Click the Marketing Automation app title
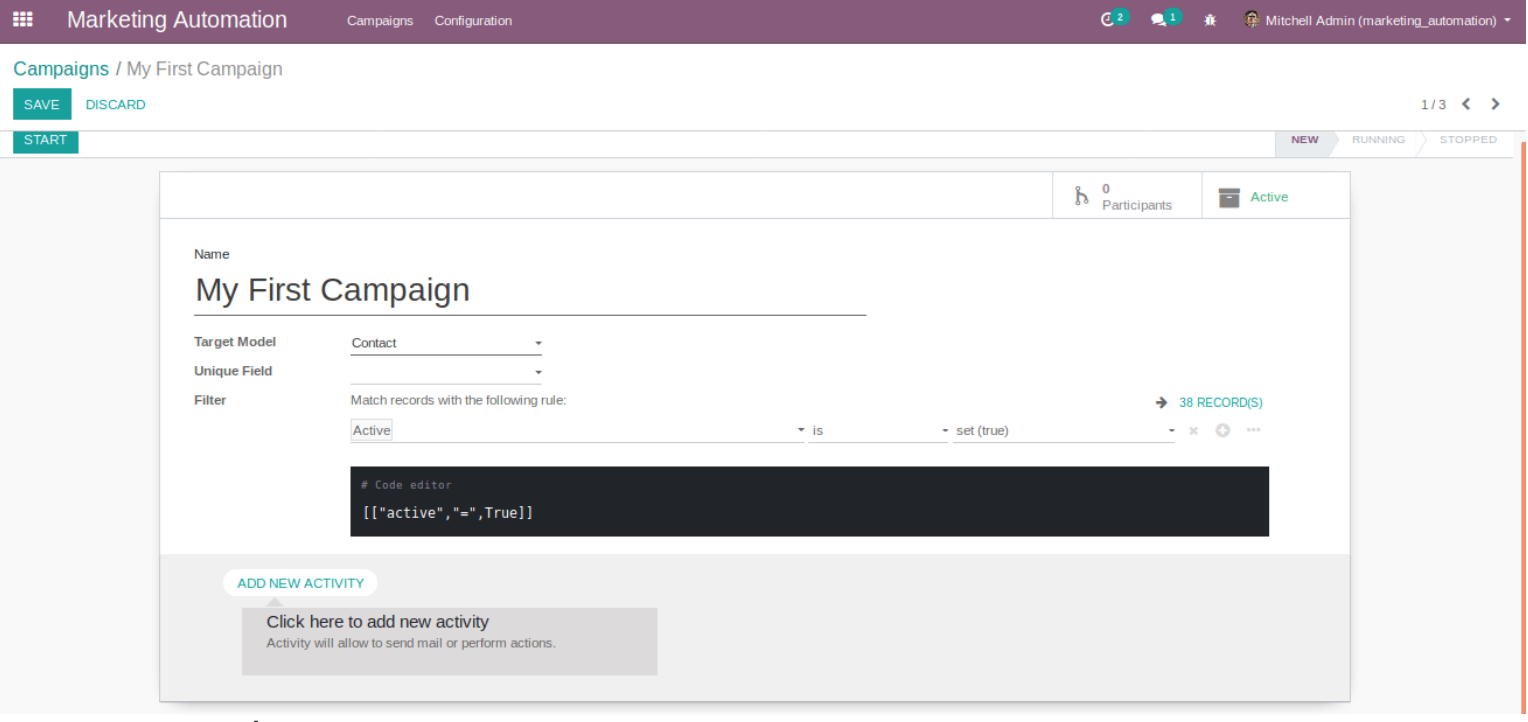This screenshot has width=1528, height=722. pos(177,20)
